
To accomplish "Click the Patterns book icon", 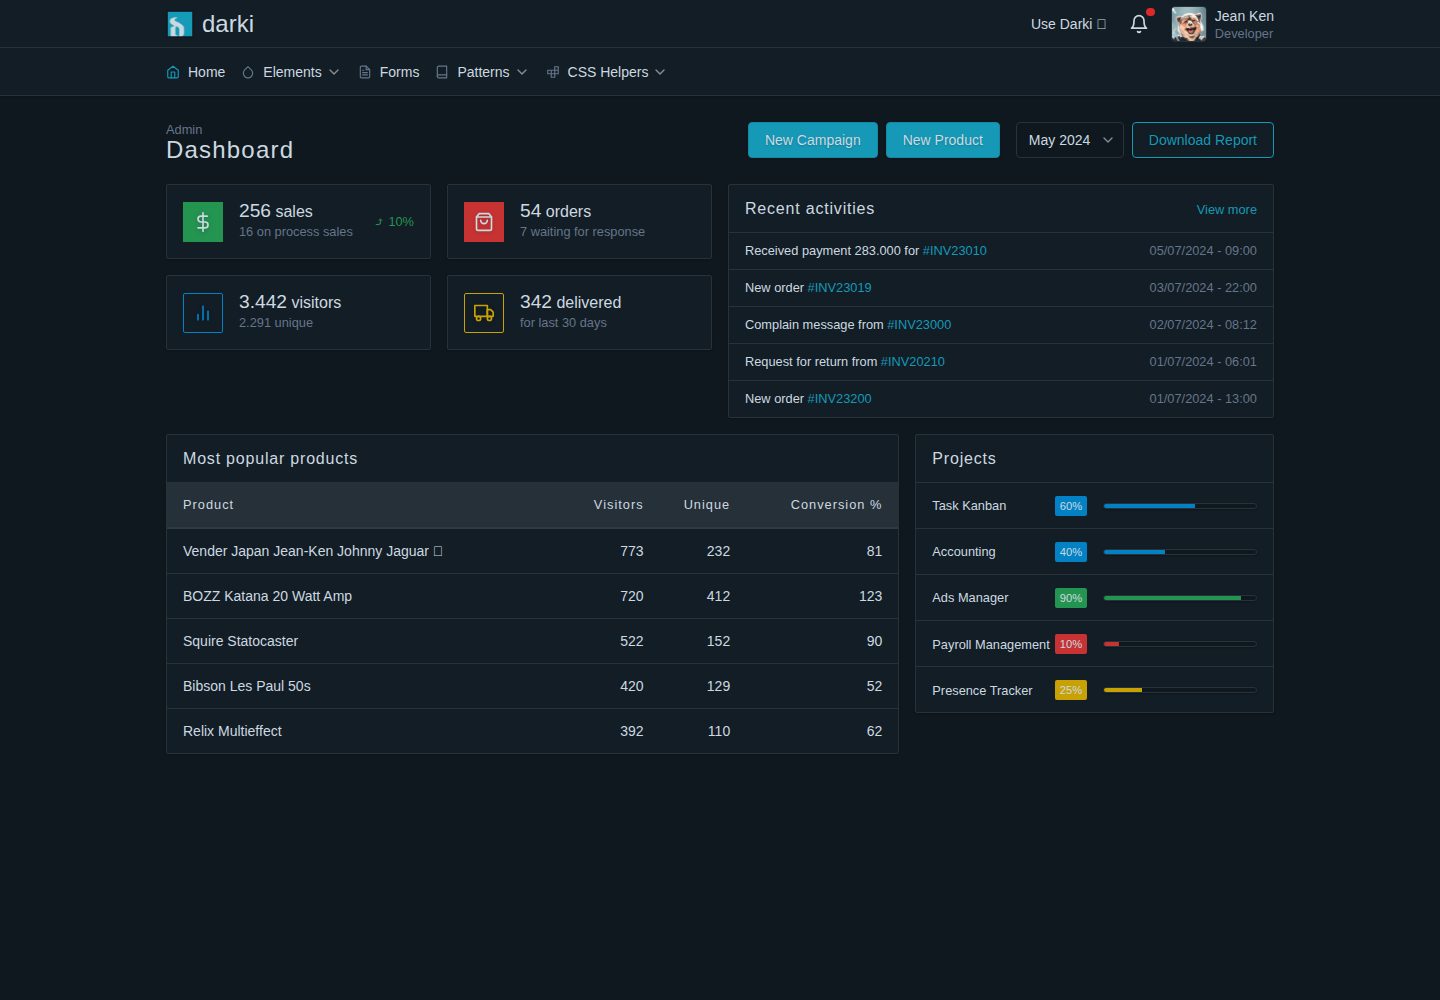I will coord(442,72).
